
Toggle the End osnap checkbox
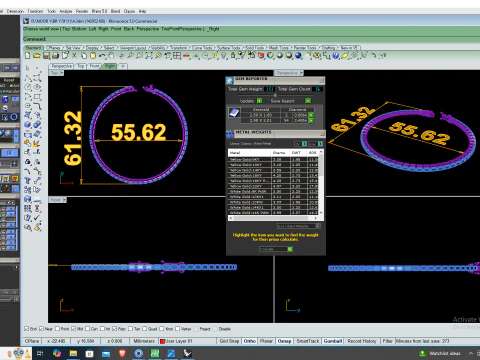26,329
